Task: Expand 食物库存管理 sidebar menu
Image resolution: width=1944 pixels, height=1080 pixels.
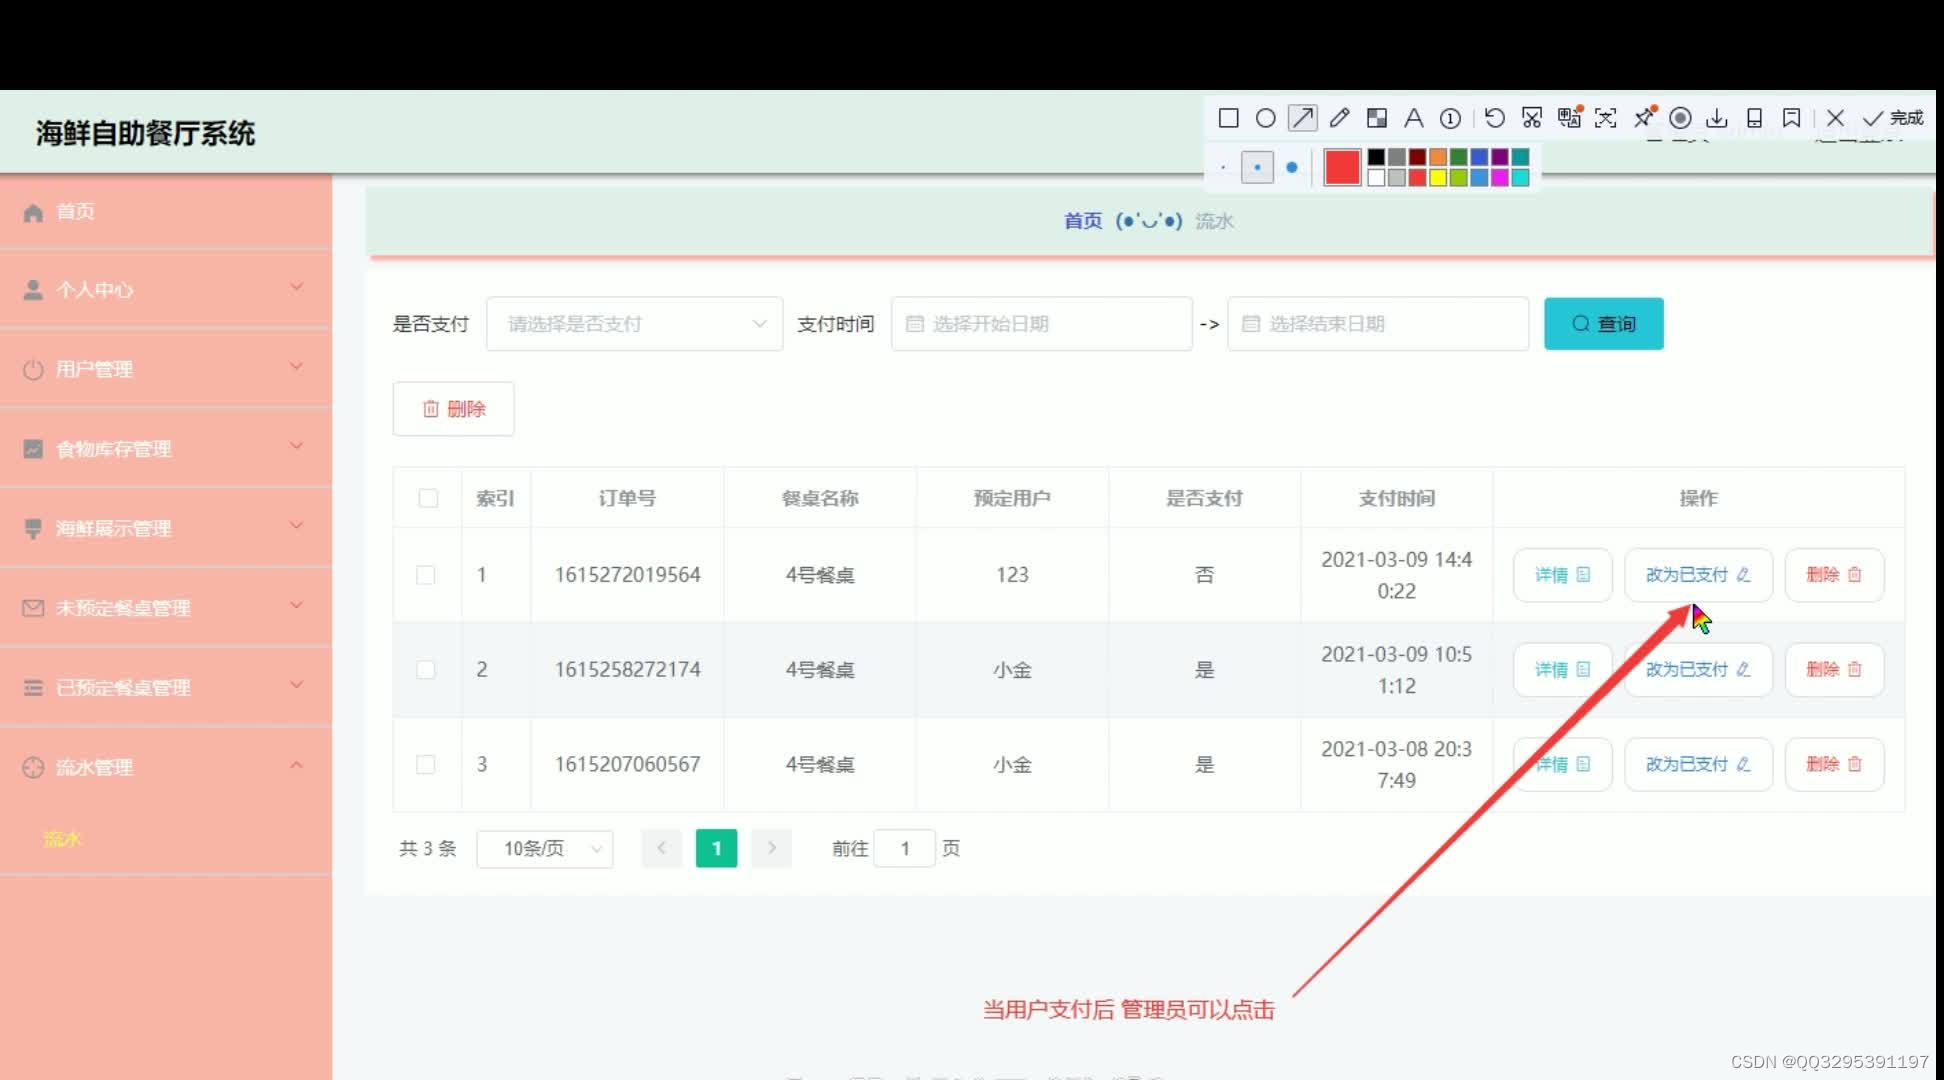Action: [x=166, y=448]
